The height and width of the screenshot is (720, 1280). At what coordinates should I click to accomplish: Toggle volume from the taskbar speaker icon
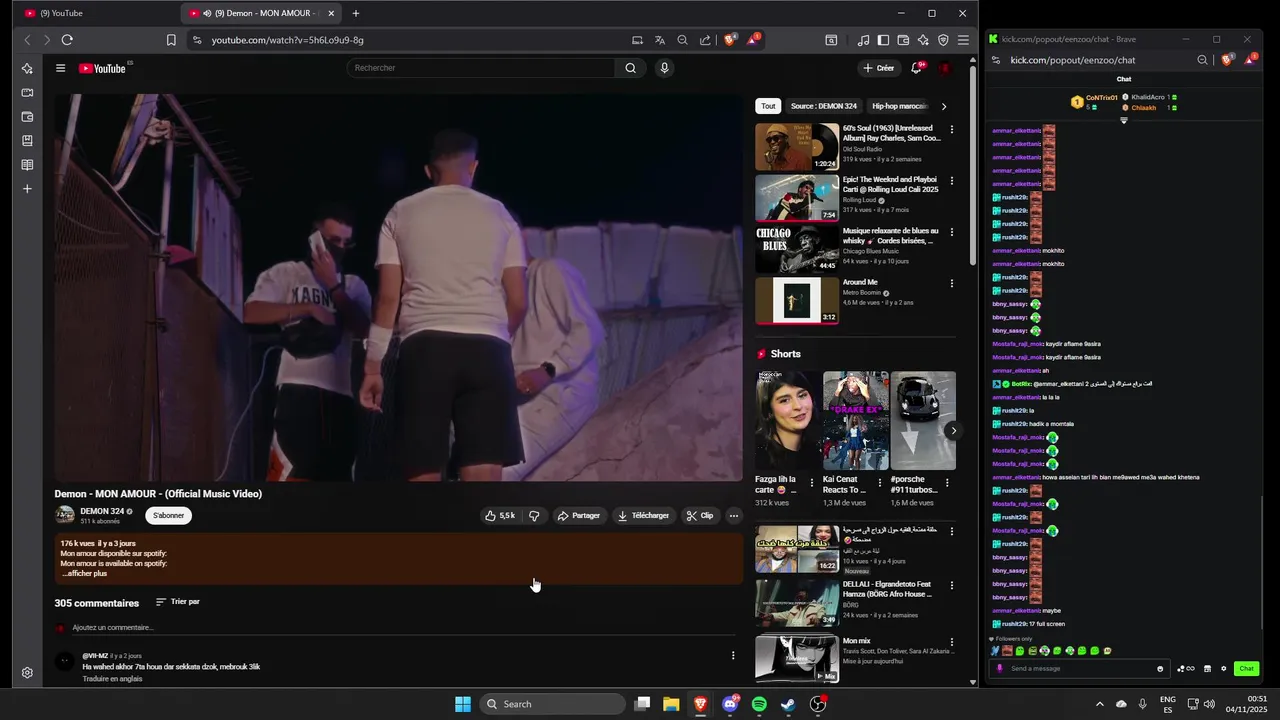coord(1209,704)
